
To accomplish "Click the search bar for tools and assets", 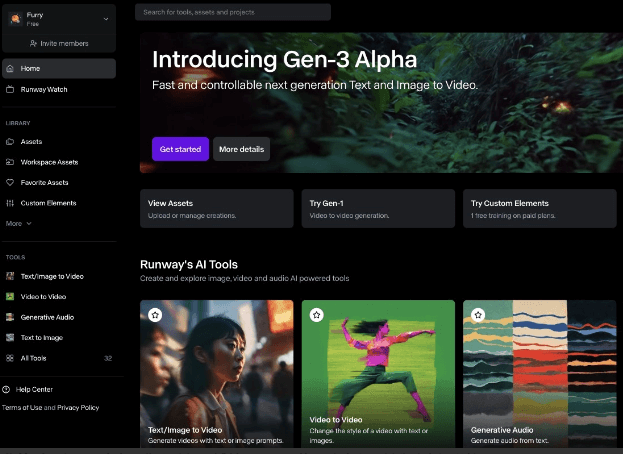I will click(233, 12).
